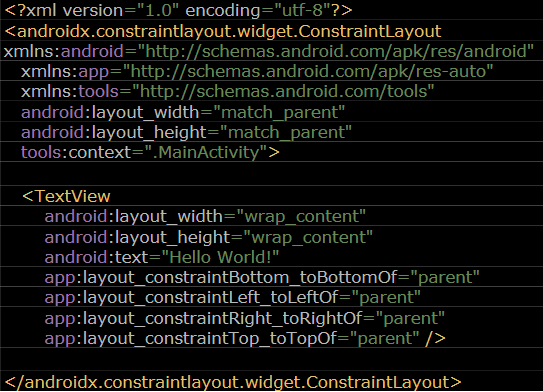This screenshot has height=392, width=543.
Task: Click the xmlns:android namespace line
Action: point(269,52)
